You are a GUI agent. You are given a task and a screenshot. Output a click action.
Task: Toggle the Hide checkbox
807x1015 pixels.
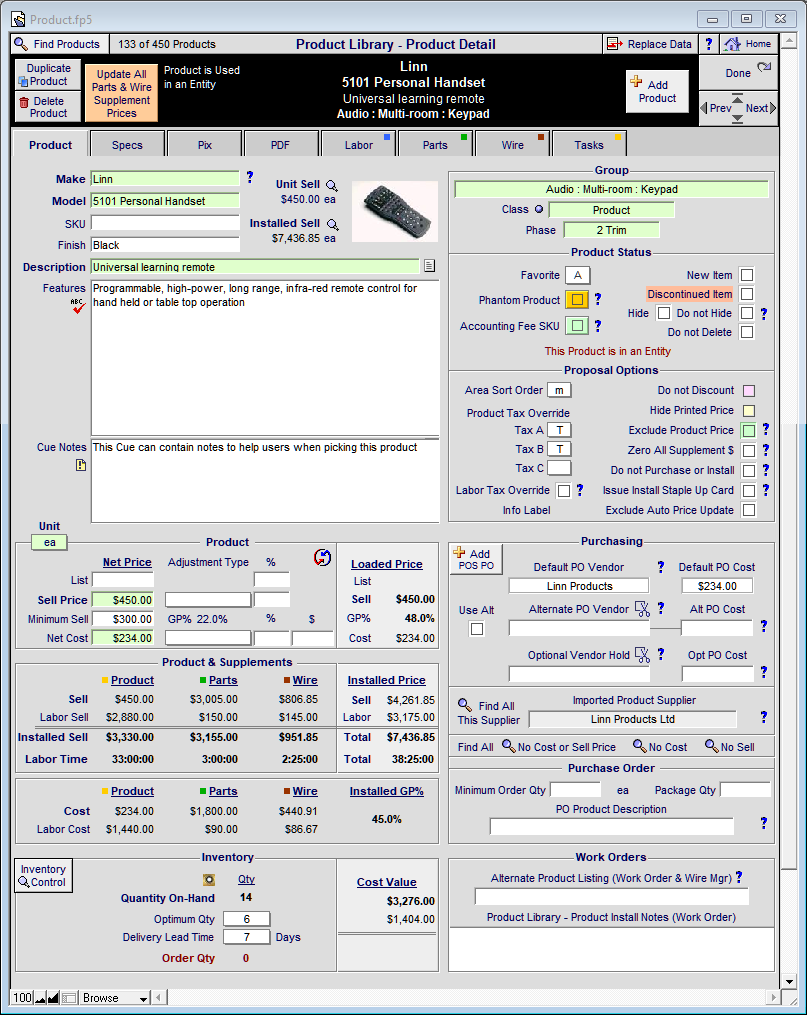tap(663, 313)
